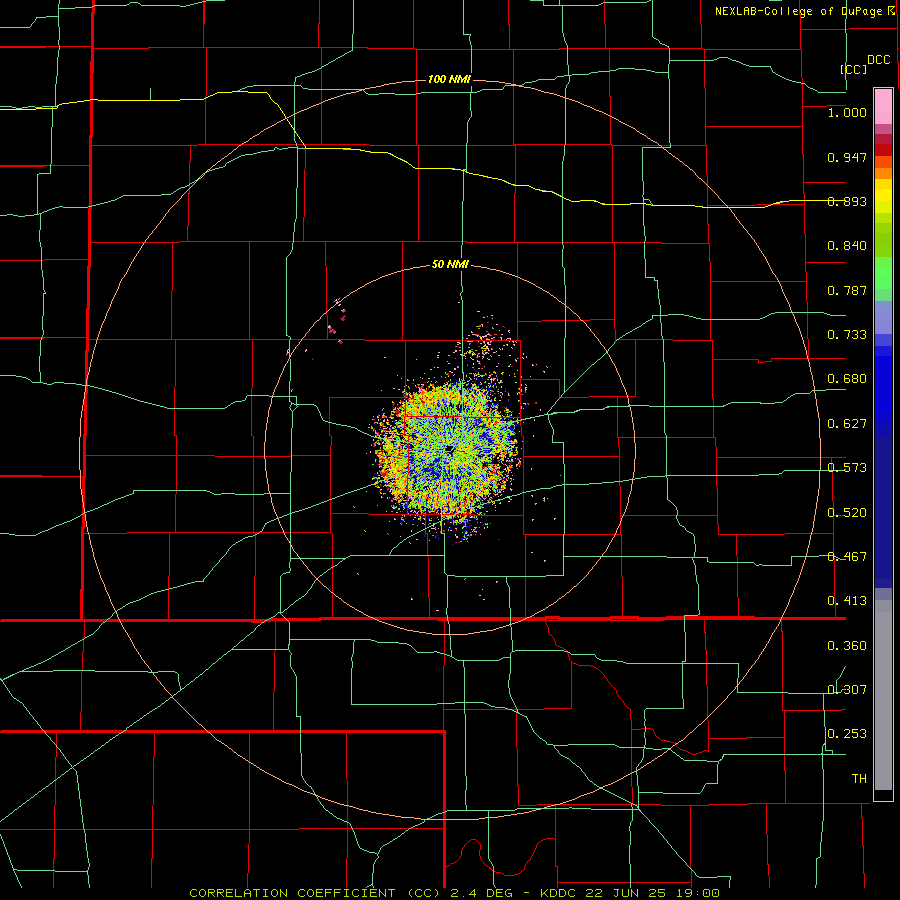Click the 100 NMI range ring label

(449, 79)
